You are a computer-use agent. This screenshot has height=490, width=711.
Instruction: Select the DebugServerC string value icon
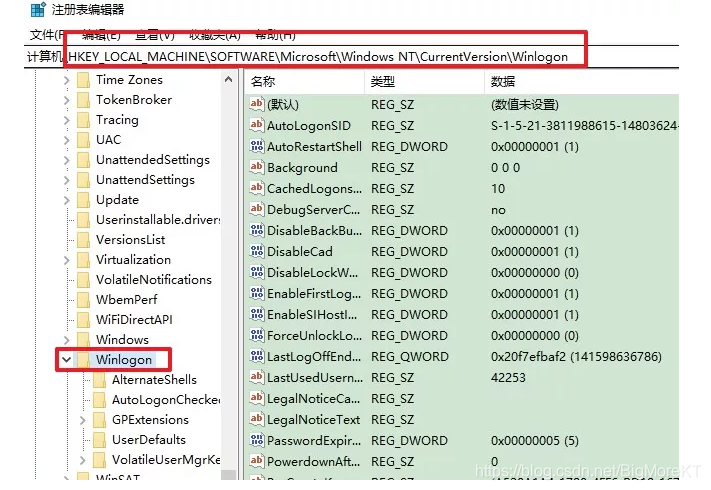pos(257,209)
